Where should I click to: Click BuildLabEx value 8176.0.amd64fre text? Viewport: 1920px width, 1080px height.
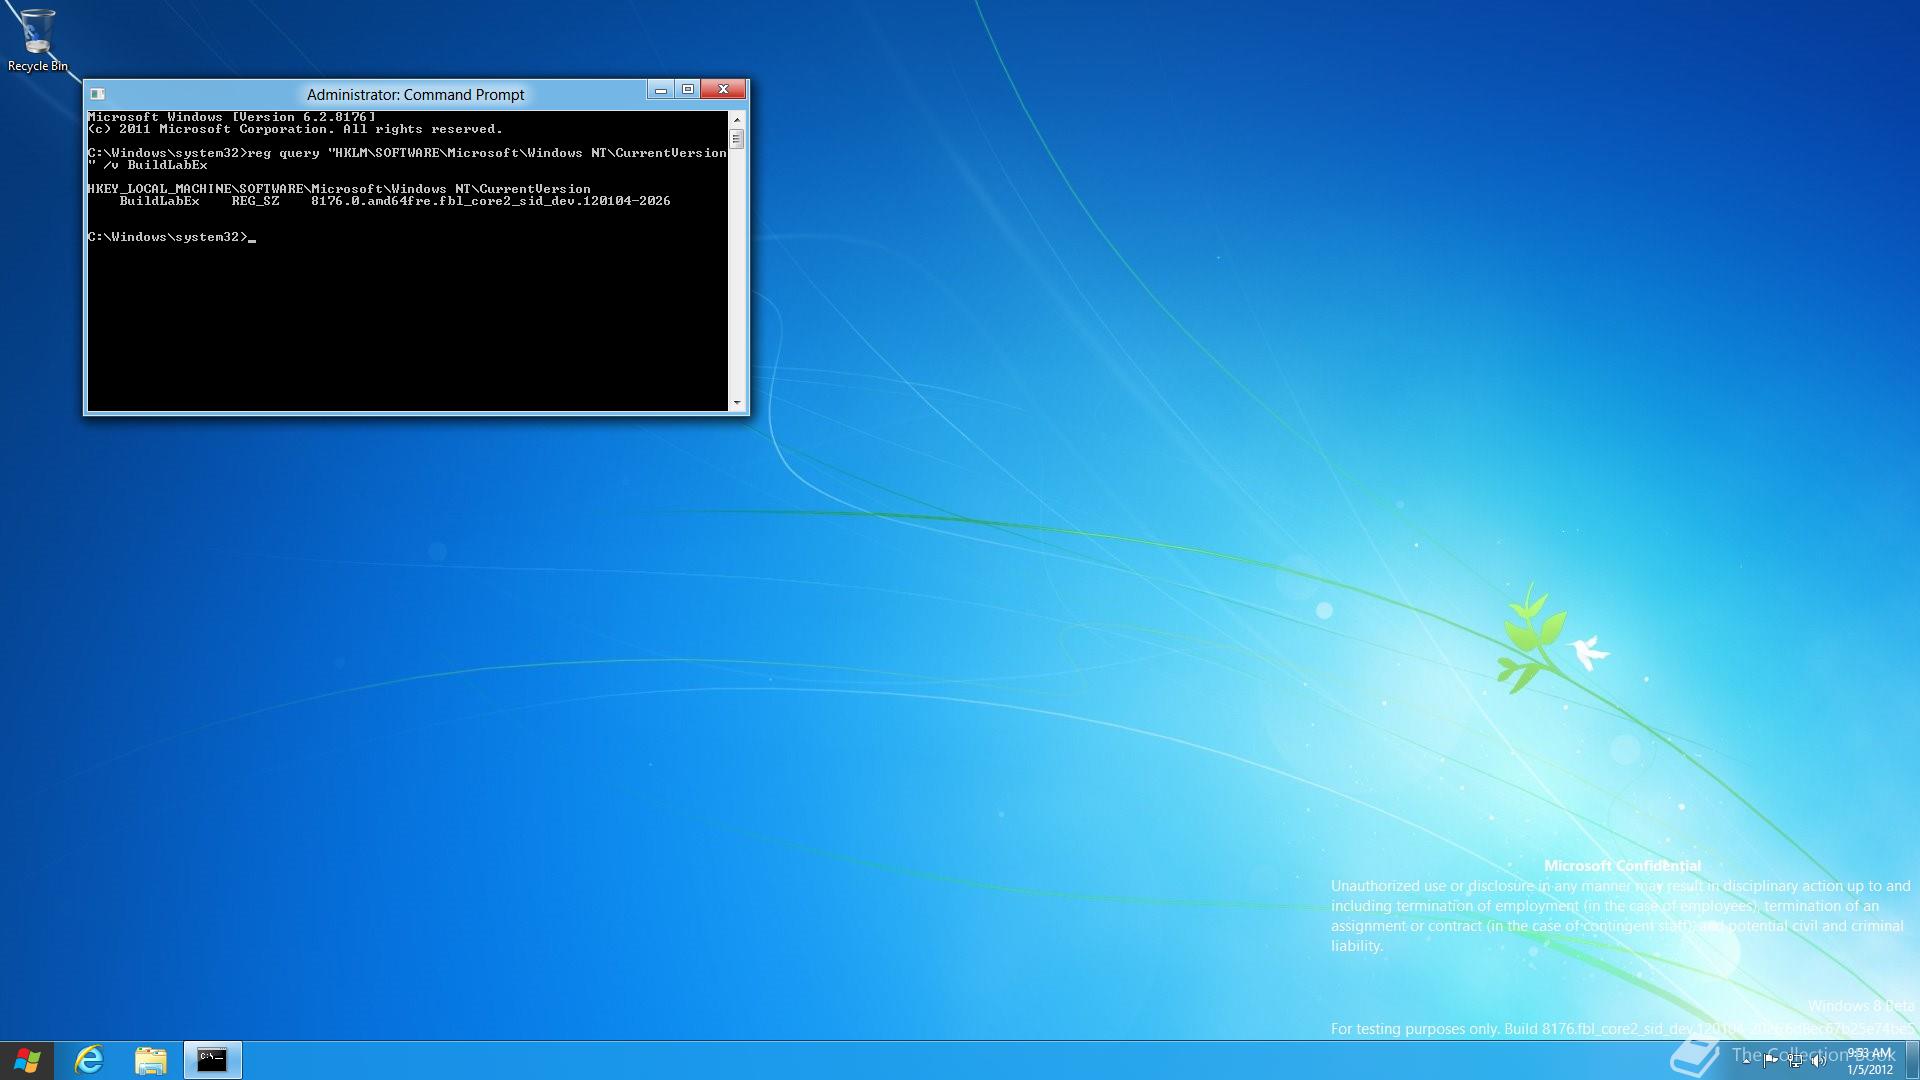(x=490, y=201)
